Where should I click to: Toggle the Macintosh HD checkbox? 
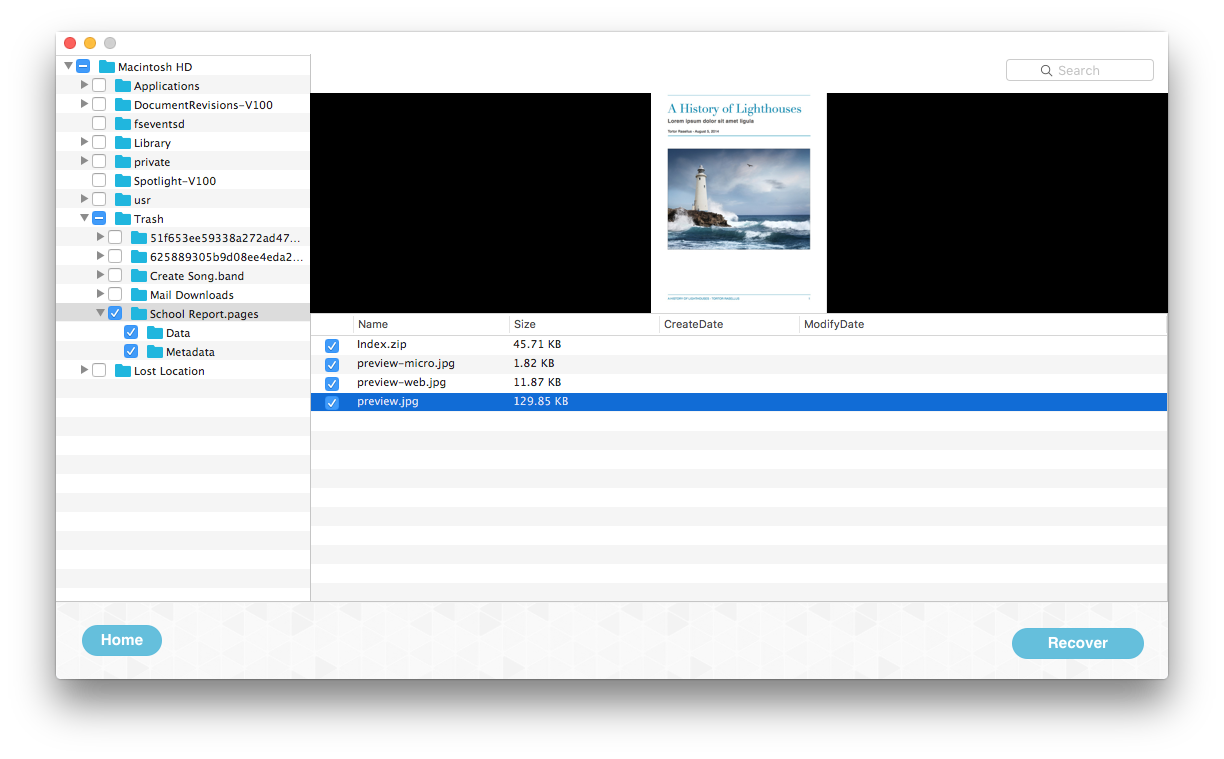[x=83, y=67]
